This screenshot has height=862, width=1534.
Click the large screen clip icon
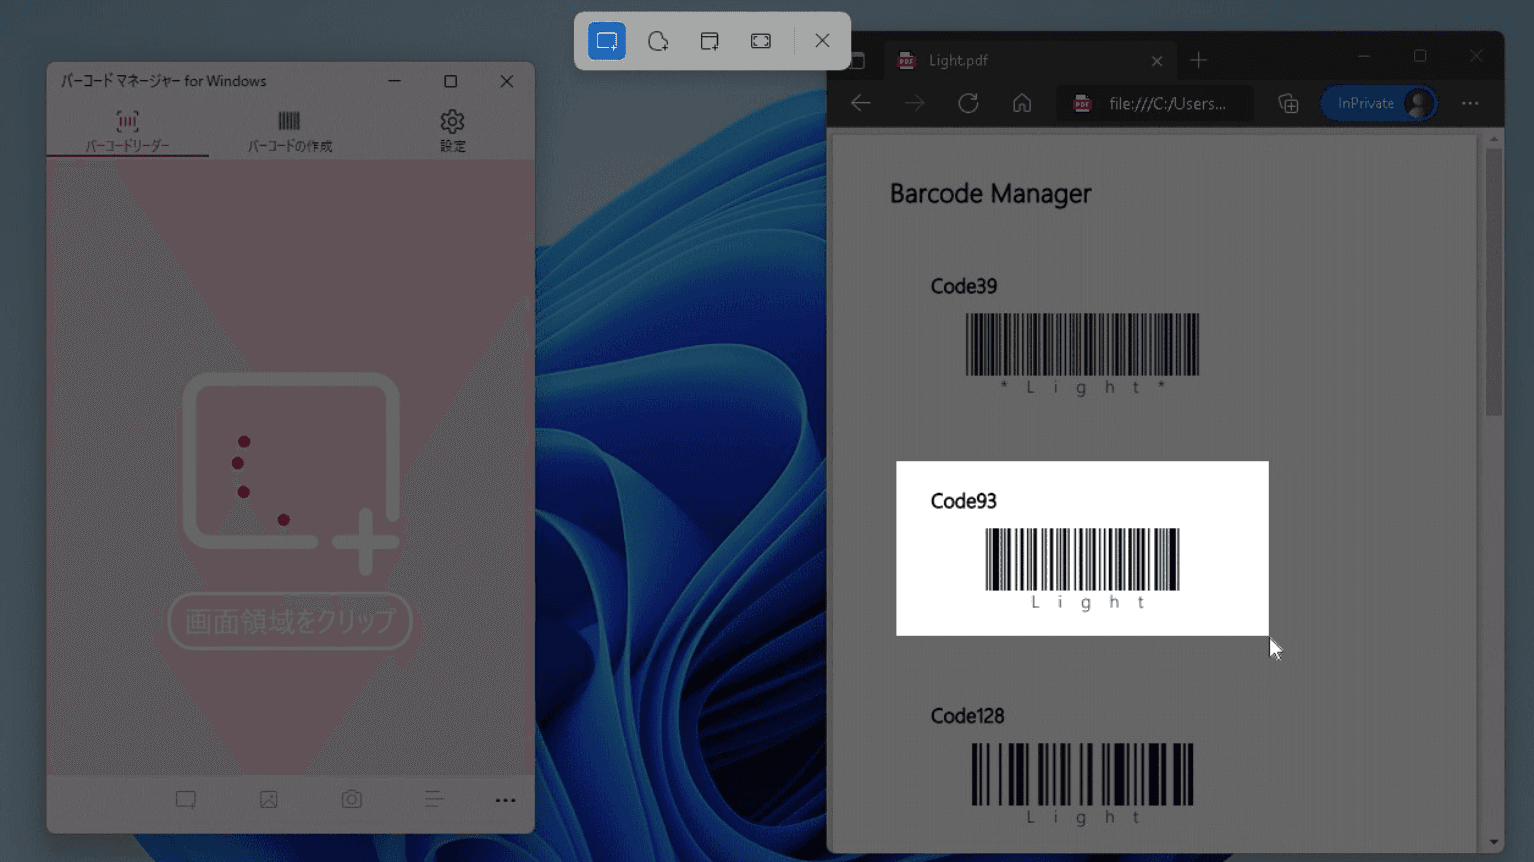coord(291,473)
